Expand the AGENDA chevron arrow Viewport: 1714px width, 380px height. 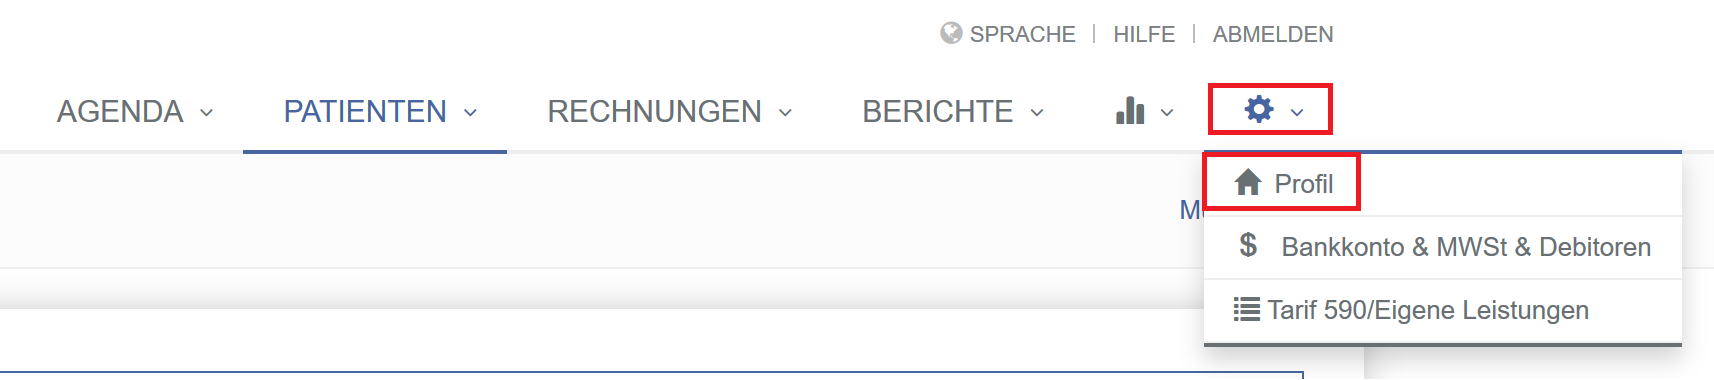pyautogui.click(x=206, y=113)
